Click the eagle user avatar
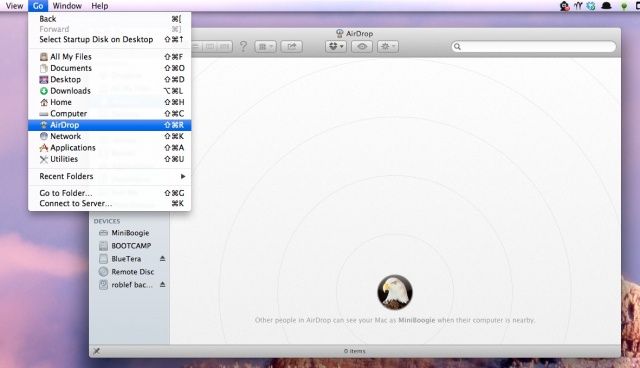 point(395,292)
